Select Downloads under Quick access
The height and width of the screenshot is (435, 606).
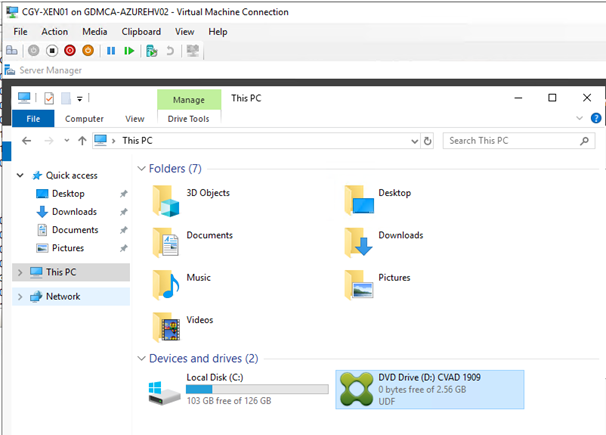tap(74, 212)
